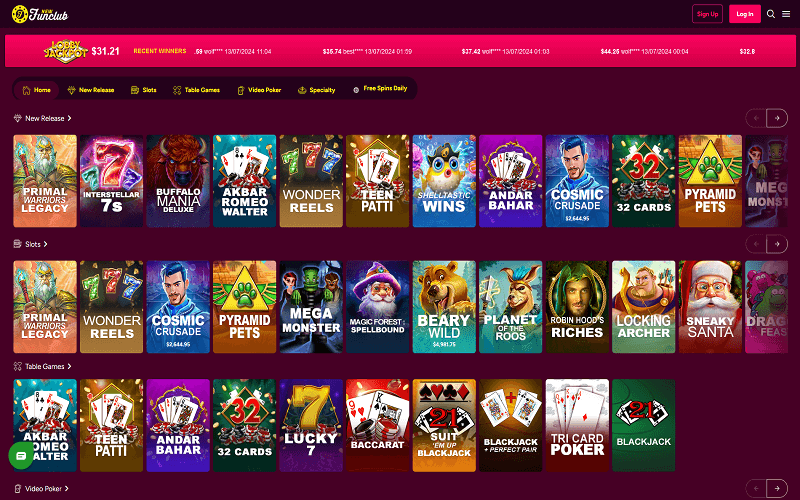Advance Slots carousel with right arrow
Viewport: 800px width, 500px height.
pos(777,244)
